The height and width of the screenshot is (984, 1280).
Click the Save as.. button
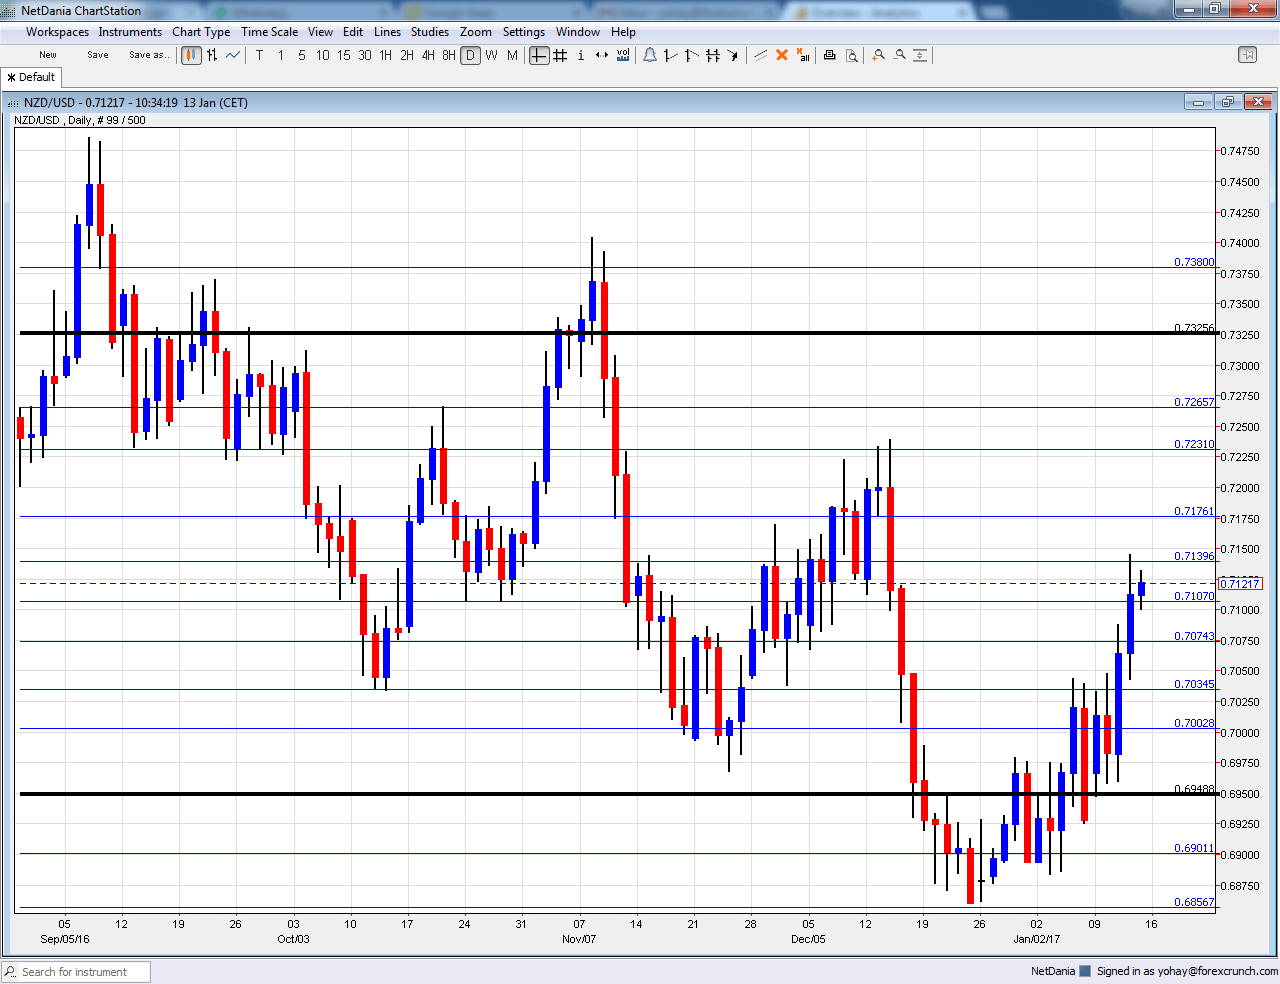point(149,55)
